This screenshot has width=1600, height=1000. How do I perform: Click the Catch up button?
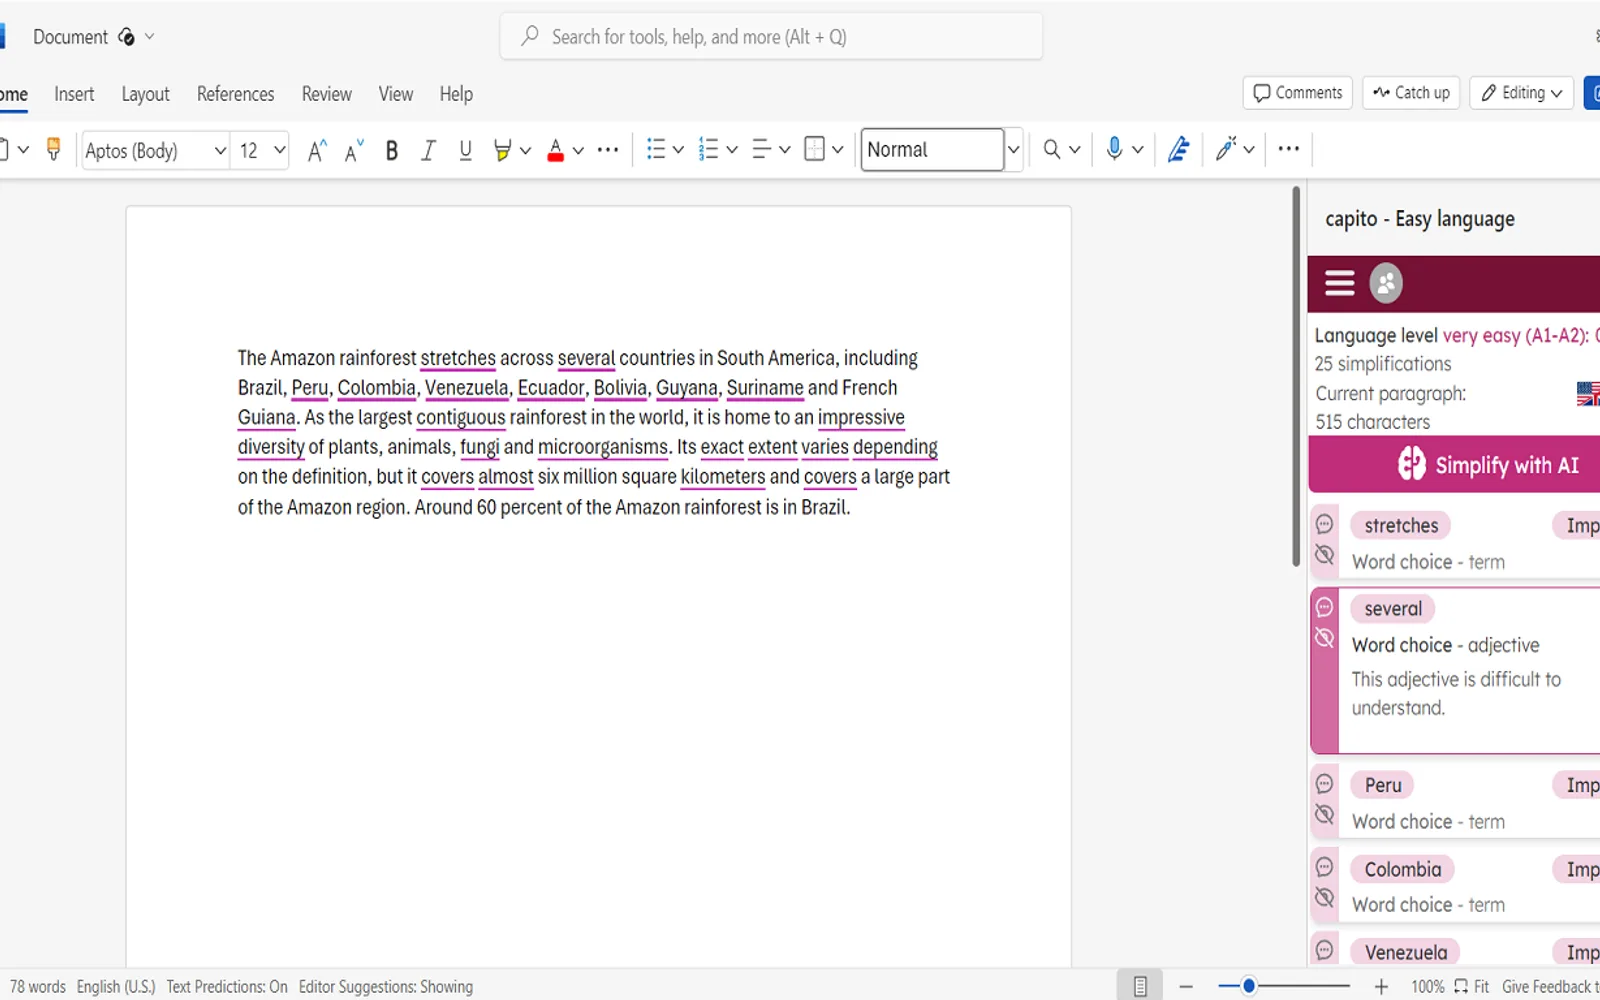(x=1411, y=93)
